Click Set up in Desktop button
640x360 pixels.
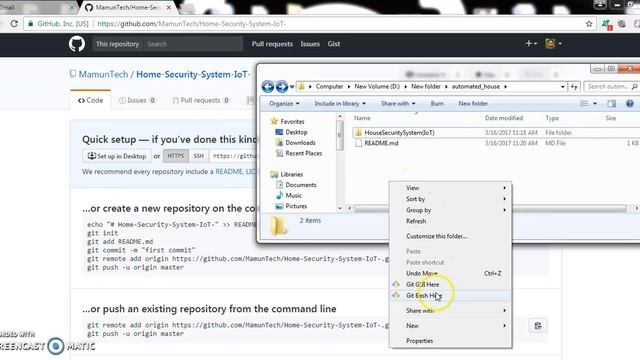point(117,156)
